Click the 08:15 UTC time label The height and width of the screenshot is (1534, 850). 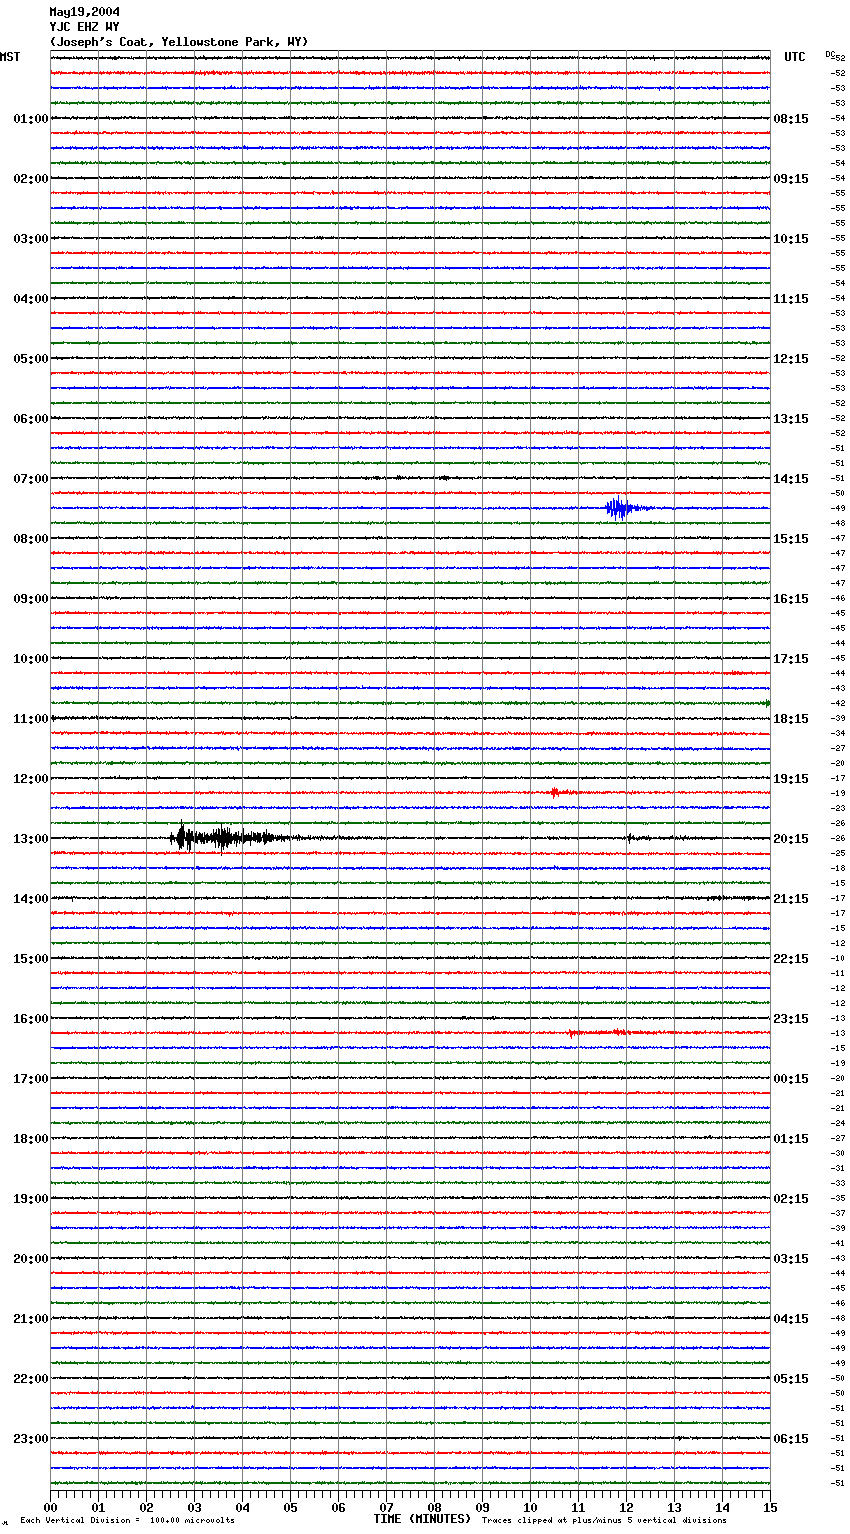[x=791, y=119]
